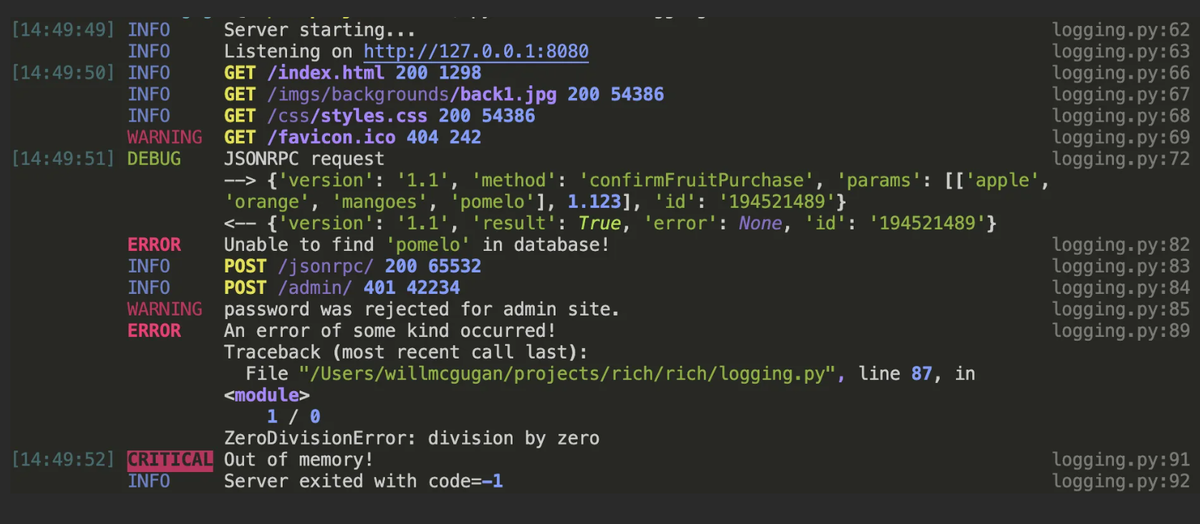Click the ERROR label beside 'pomelo' message
1200x524 pixels.
pos(154,245)
